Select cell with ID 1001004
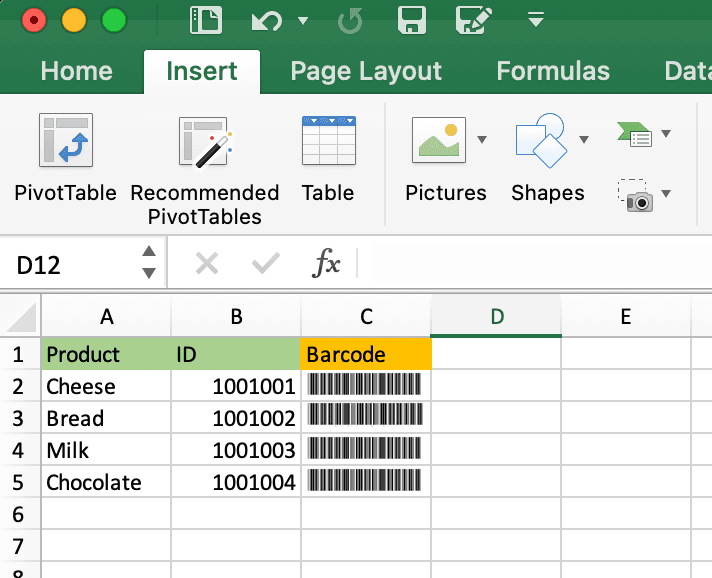This screenshot has width=712, height=578. pyautogui.click(x=236, y=482)
